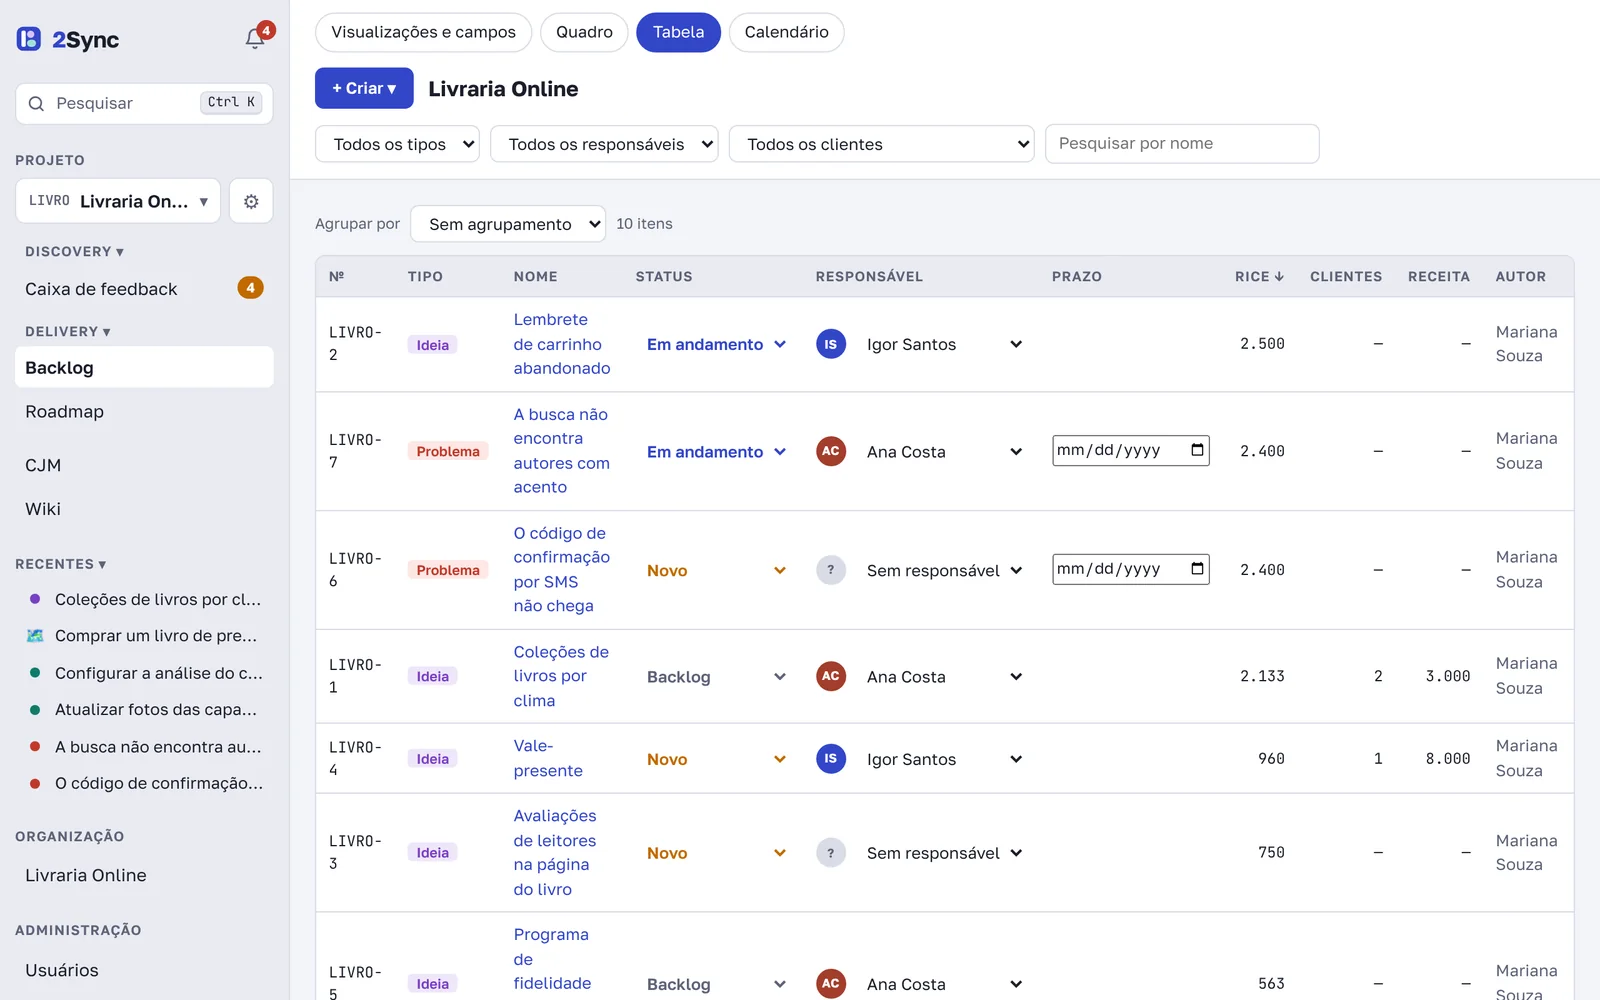
Task: Open project settings gear icon
Action: coord(251,201)
